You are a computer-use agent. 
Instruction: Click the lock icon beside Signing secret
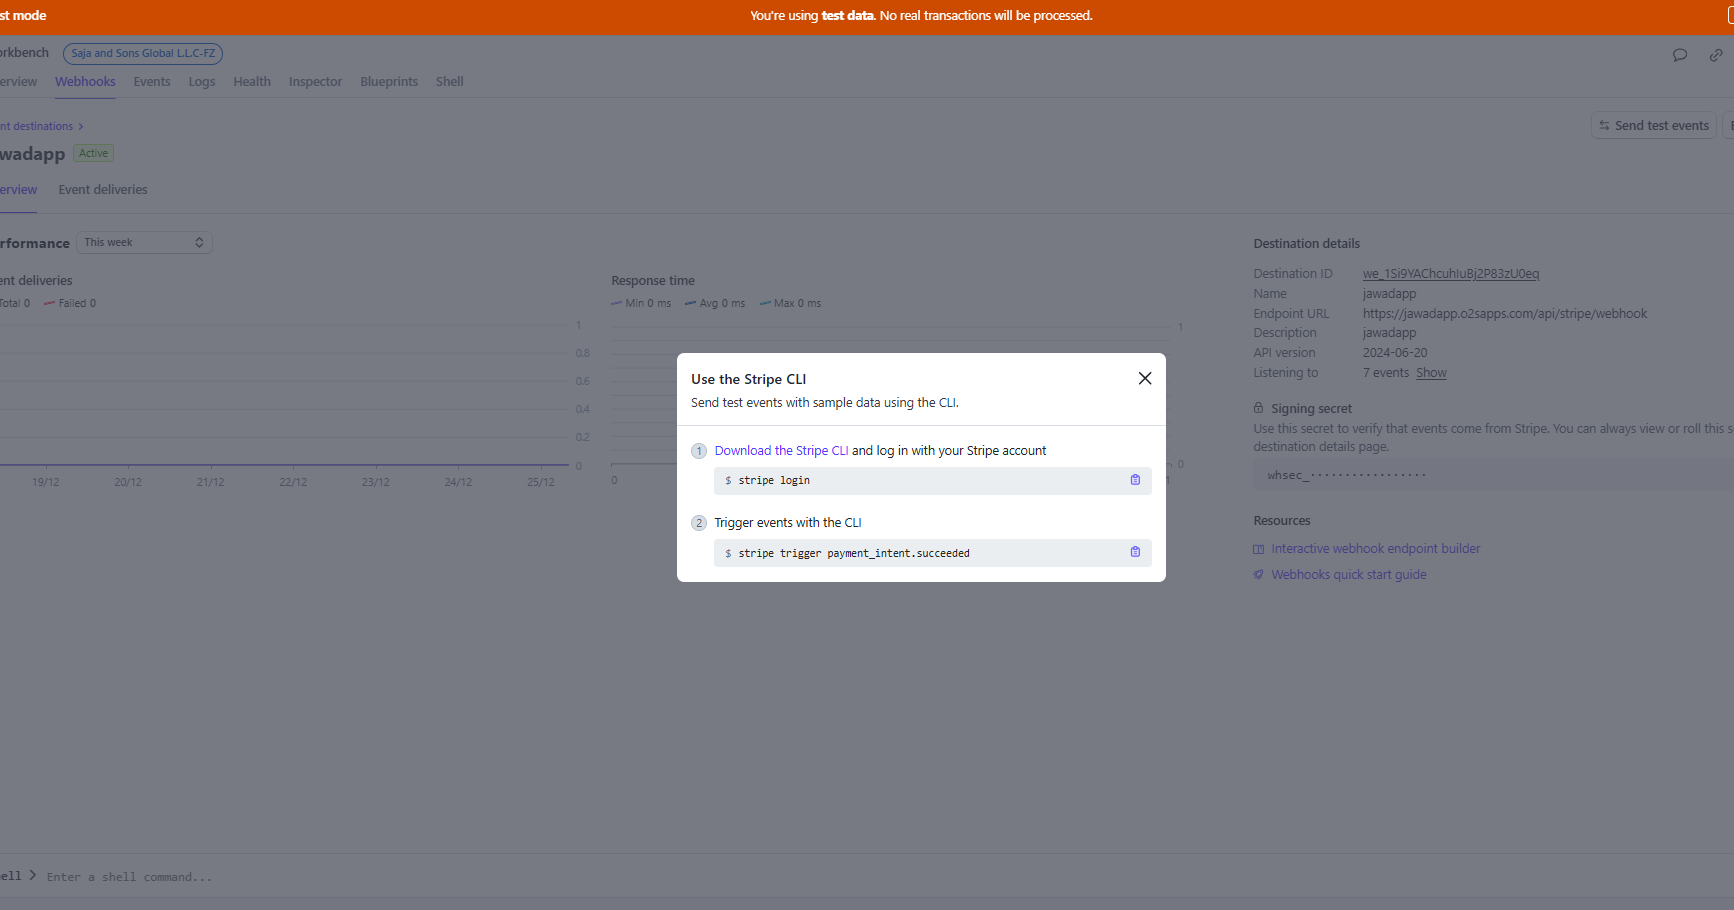click(1259, 408)
